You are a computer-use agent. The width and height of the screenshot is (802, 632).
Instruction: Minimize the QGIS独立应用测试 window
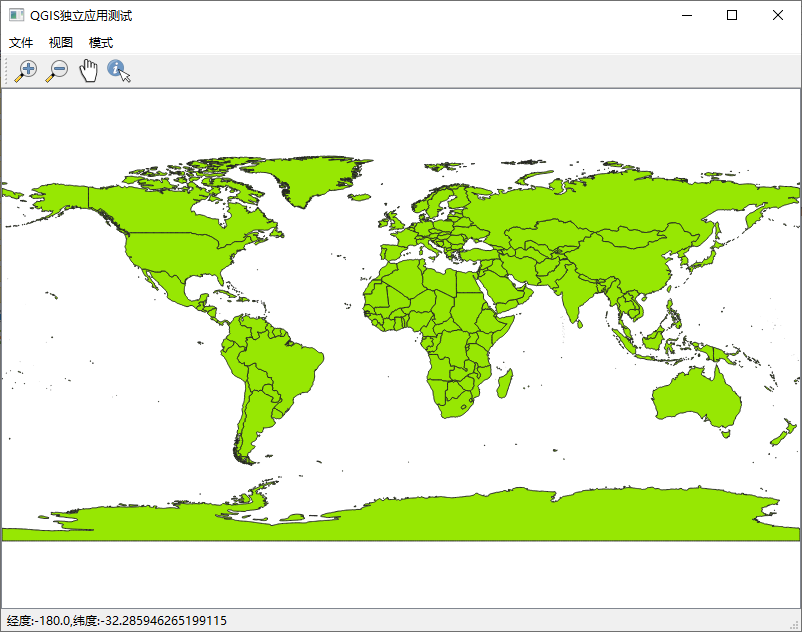687,15
